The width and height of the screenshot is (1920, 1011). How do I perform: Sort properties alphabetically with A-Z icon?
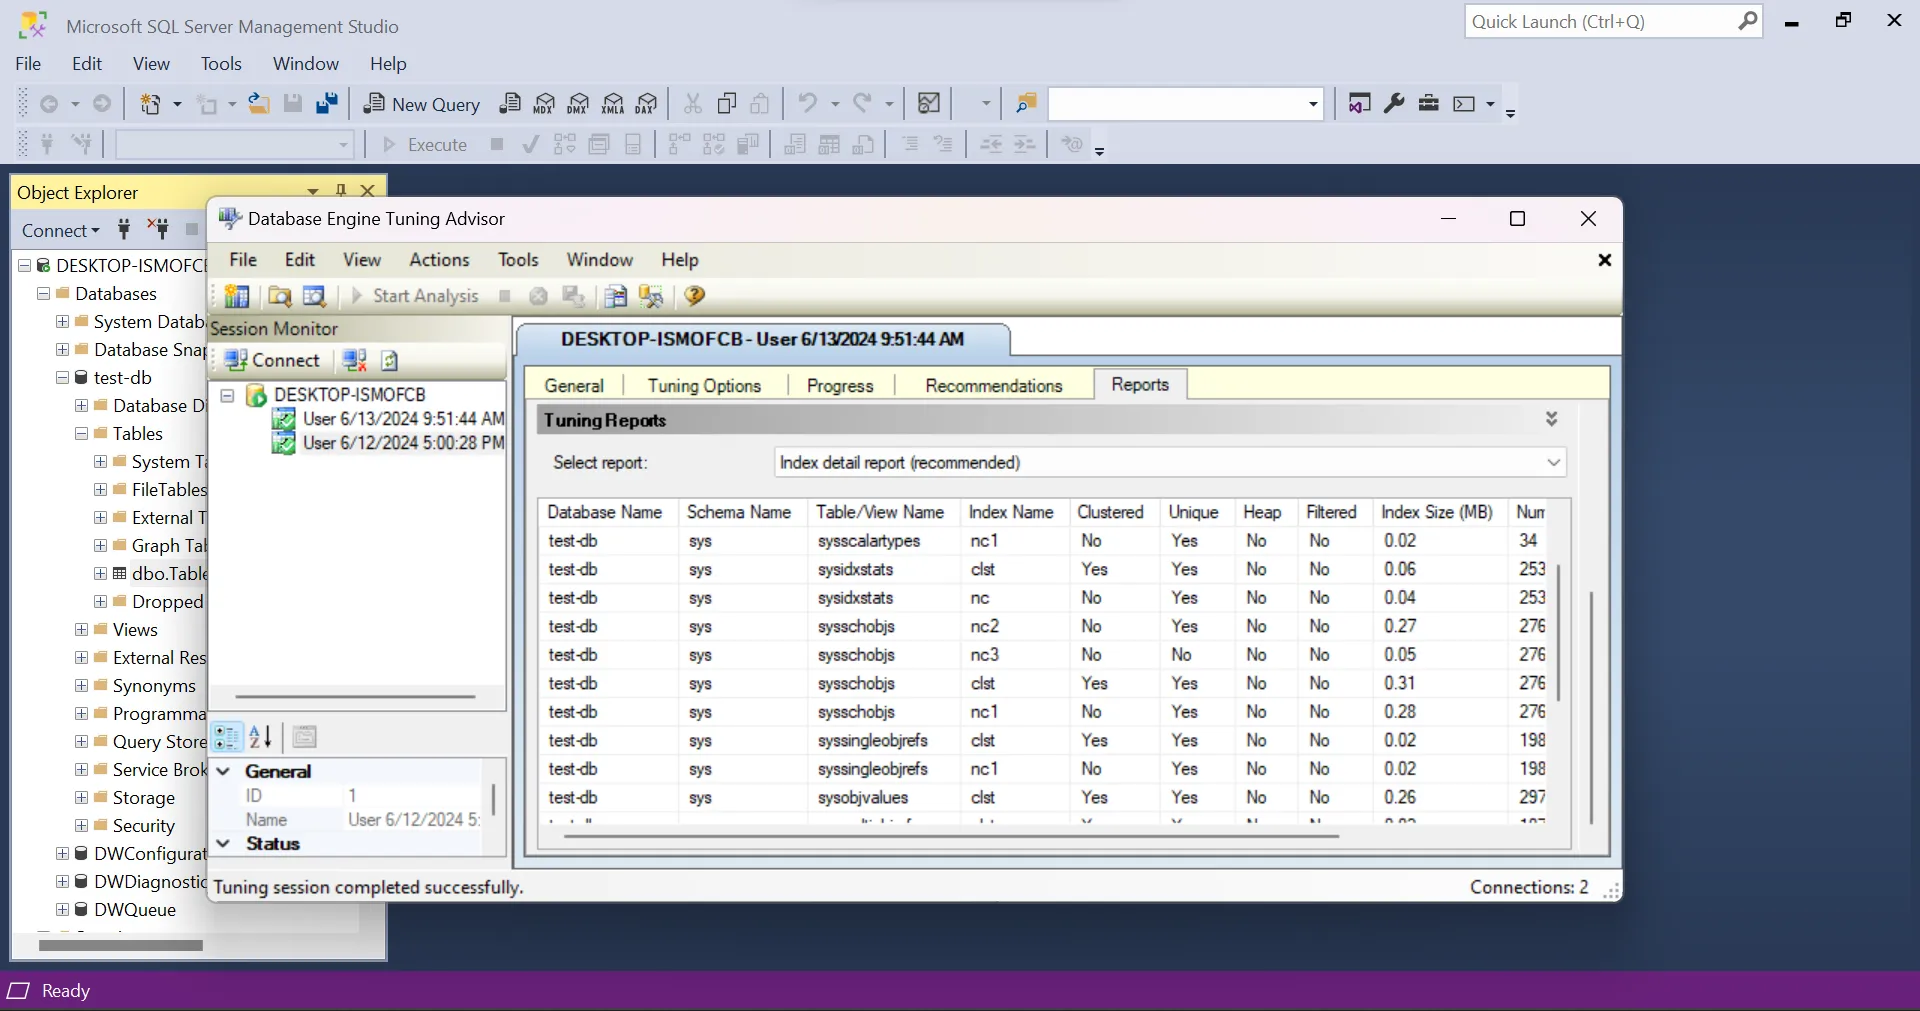tap(261, 737)
